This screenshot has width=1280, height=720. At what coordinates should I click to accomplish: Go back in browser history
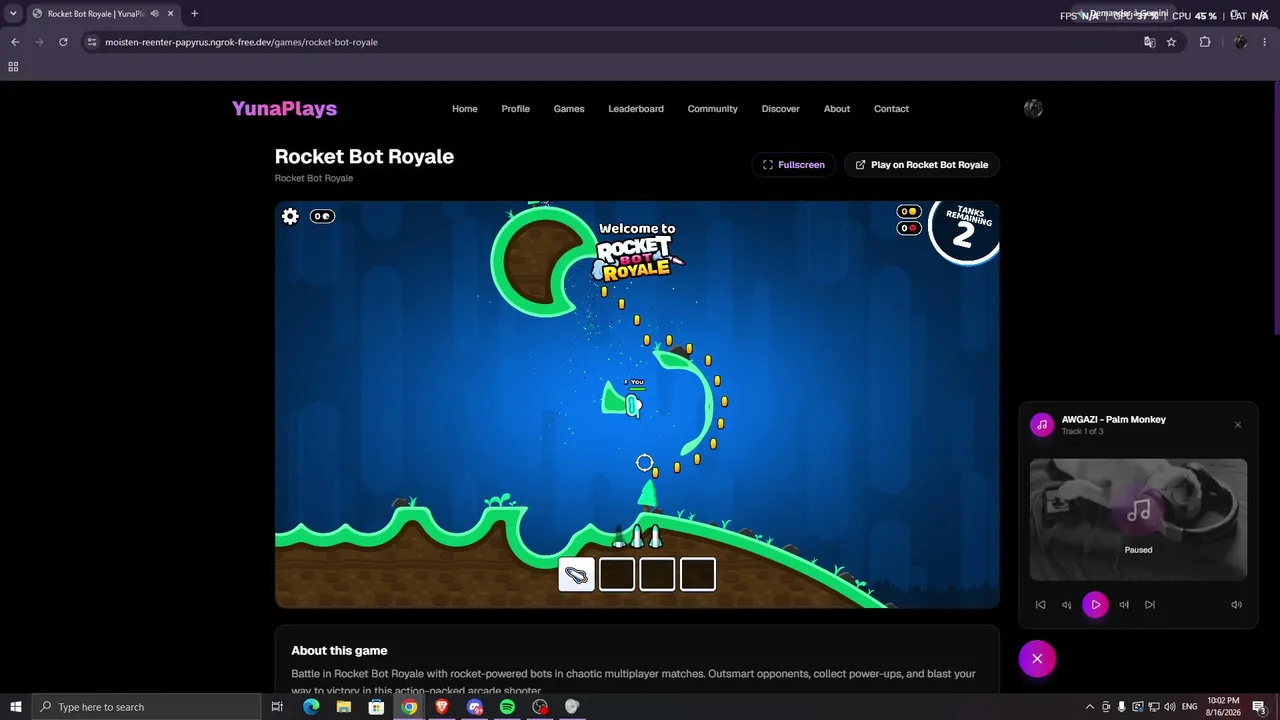pyautogui.click(x=15, y=42)
